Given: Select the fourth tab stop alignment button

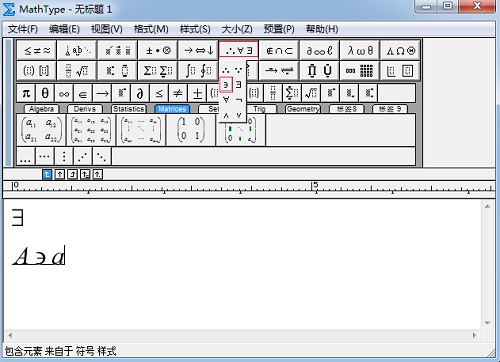Looking at the screenshot, I should coord(85,174).
